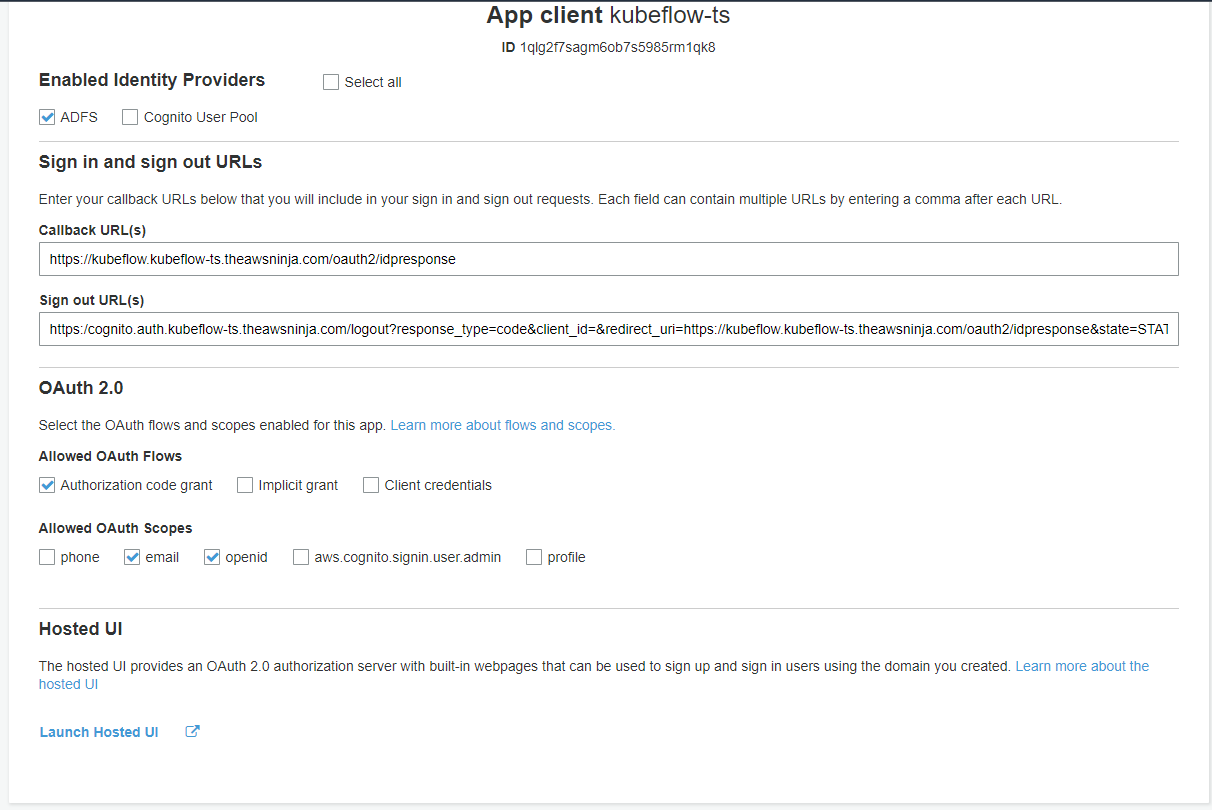Disable the ADFS identity provider
The image size is (1212, 810).
coord(46,116)
